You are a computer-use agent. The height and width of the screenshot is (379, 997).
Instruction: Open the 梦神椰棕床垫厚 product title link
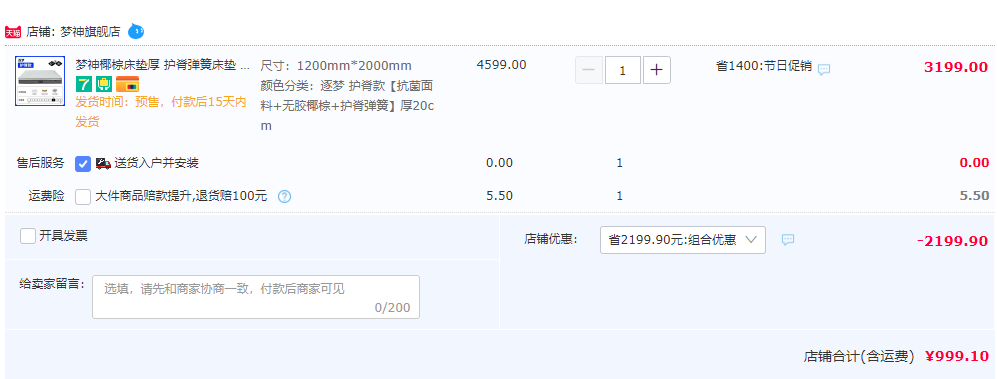(x=163, y=65)
